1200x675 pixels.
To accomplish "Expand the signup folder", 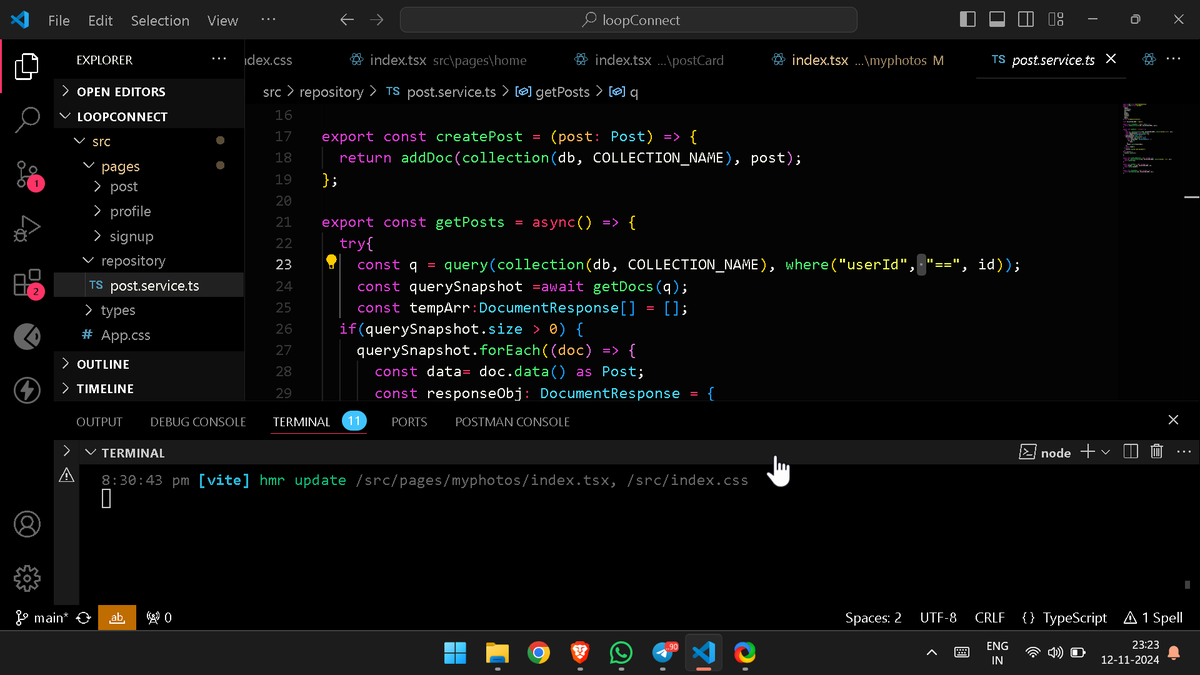I will coord(149,236).
